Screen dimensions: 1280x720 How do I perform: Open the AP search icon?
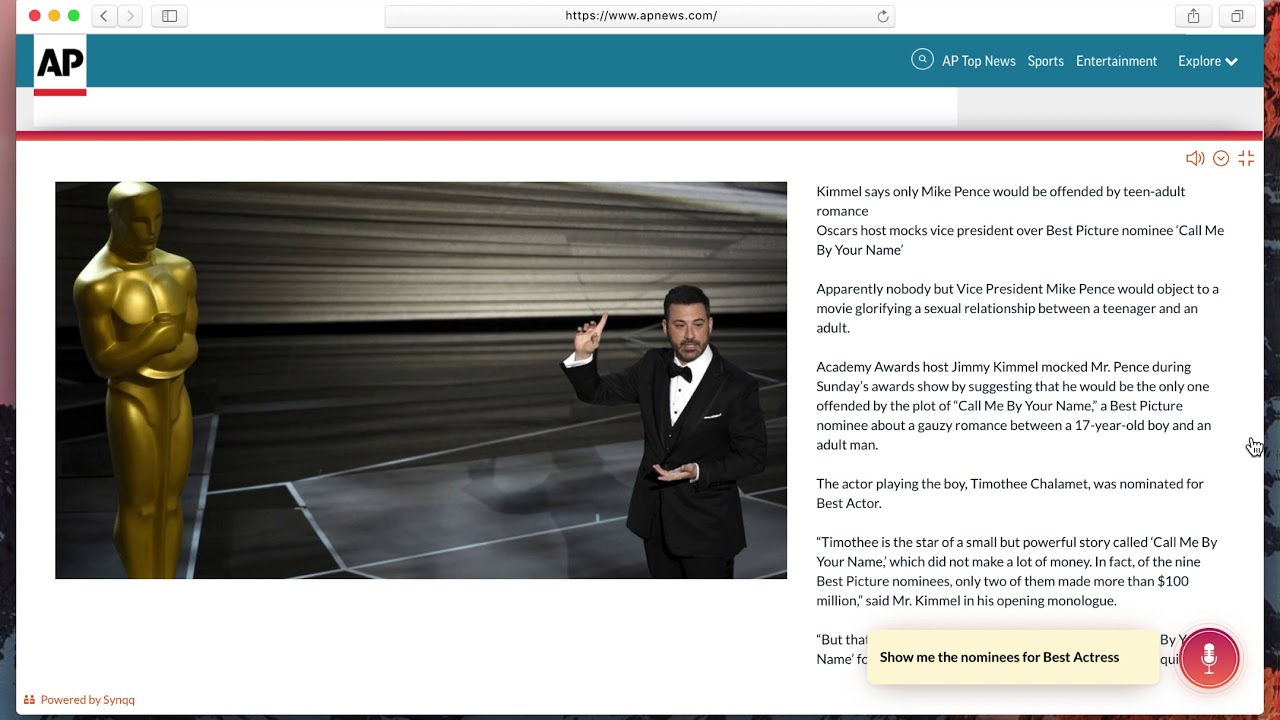point(922,60)
